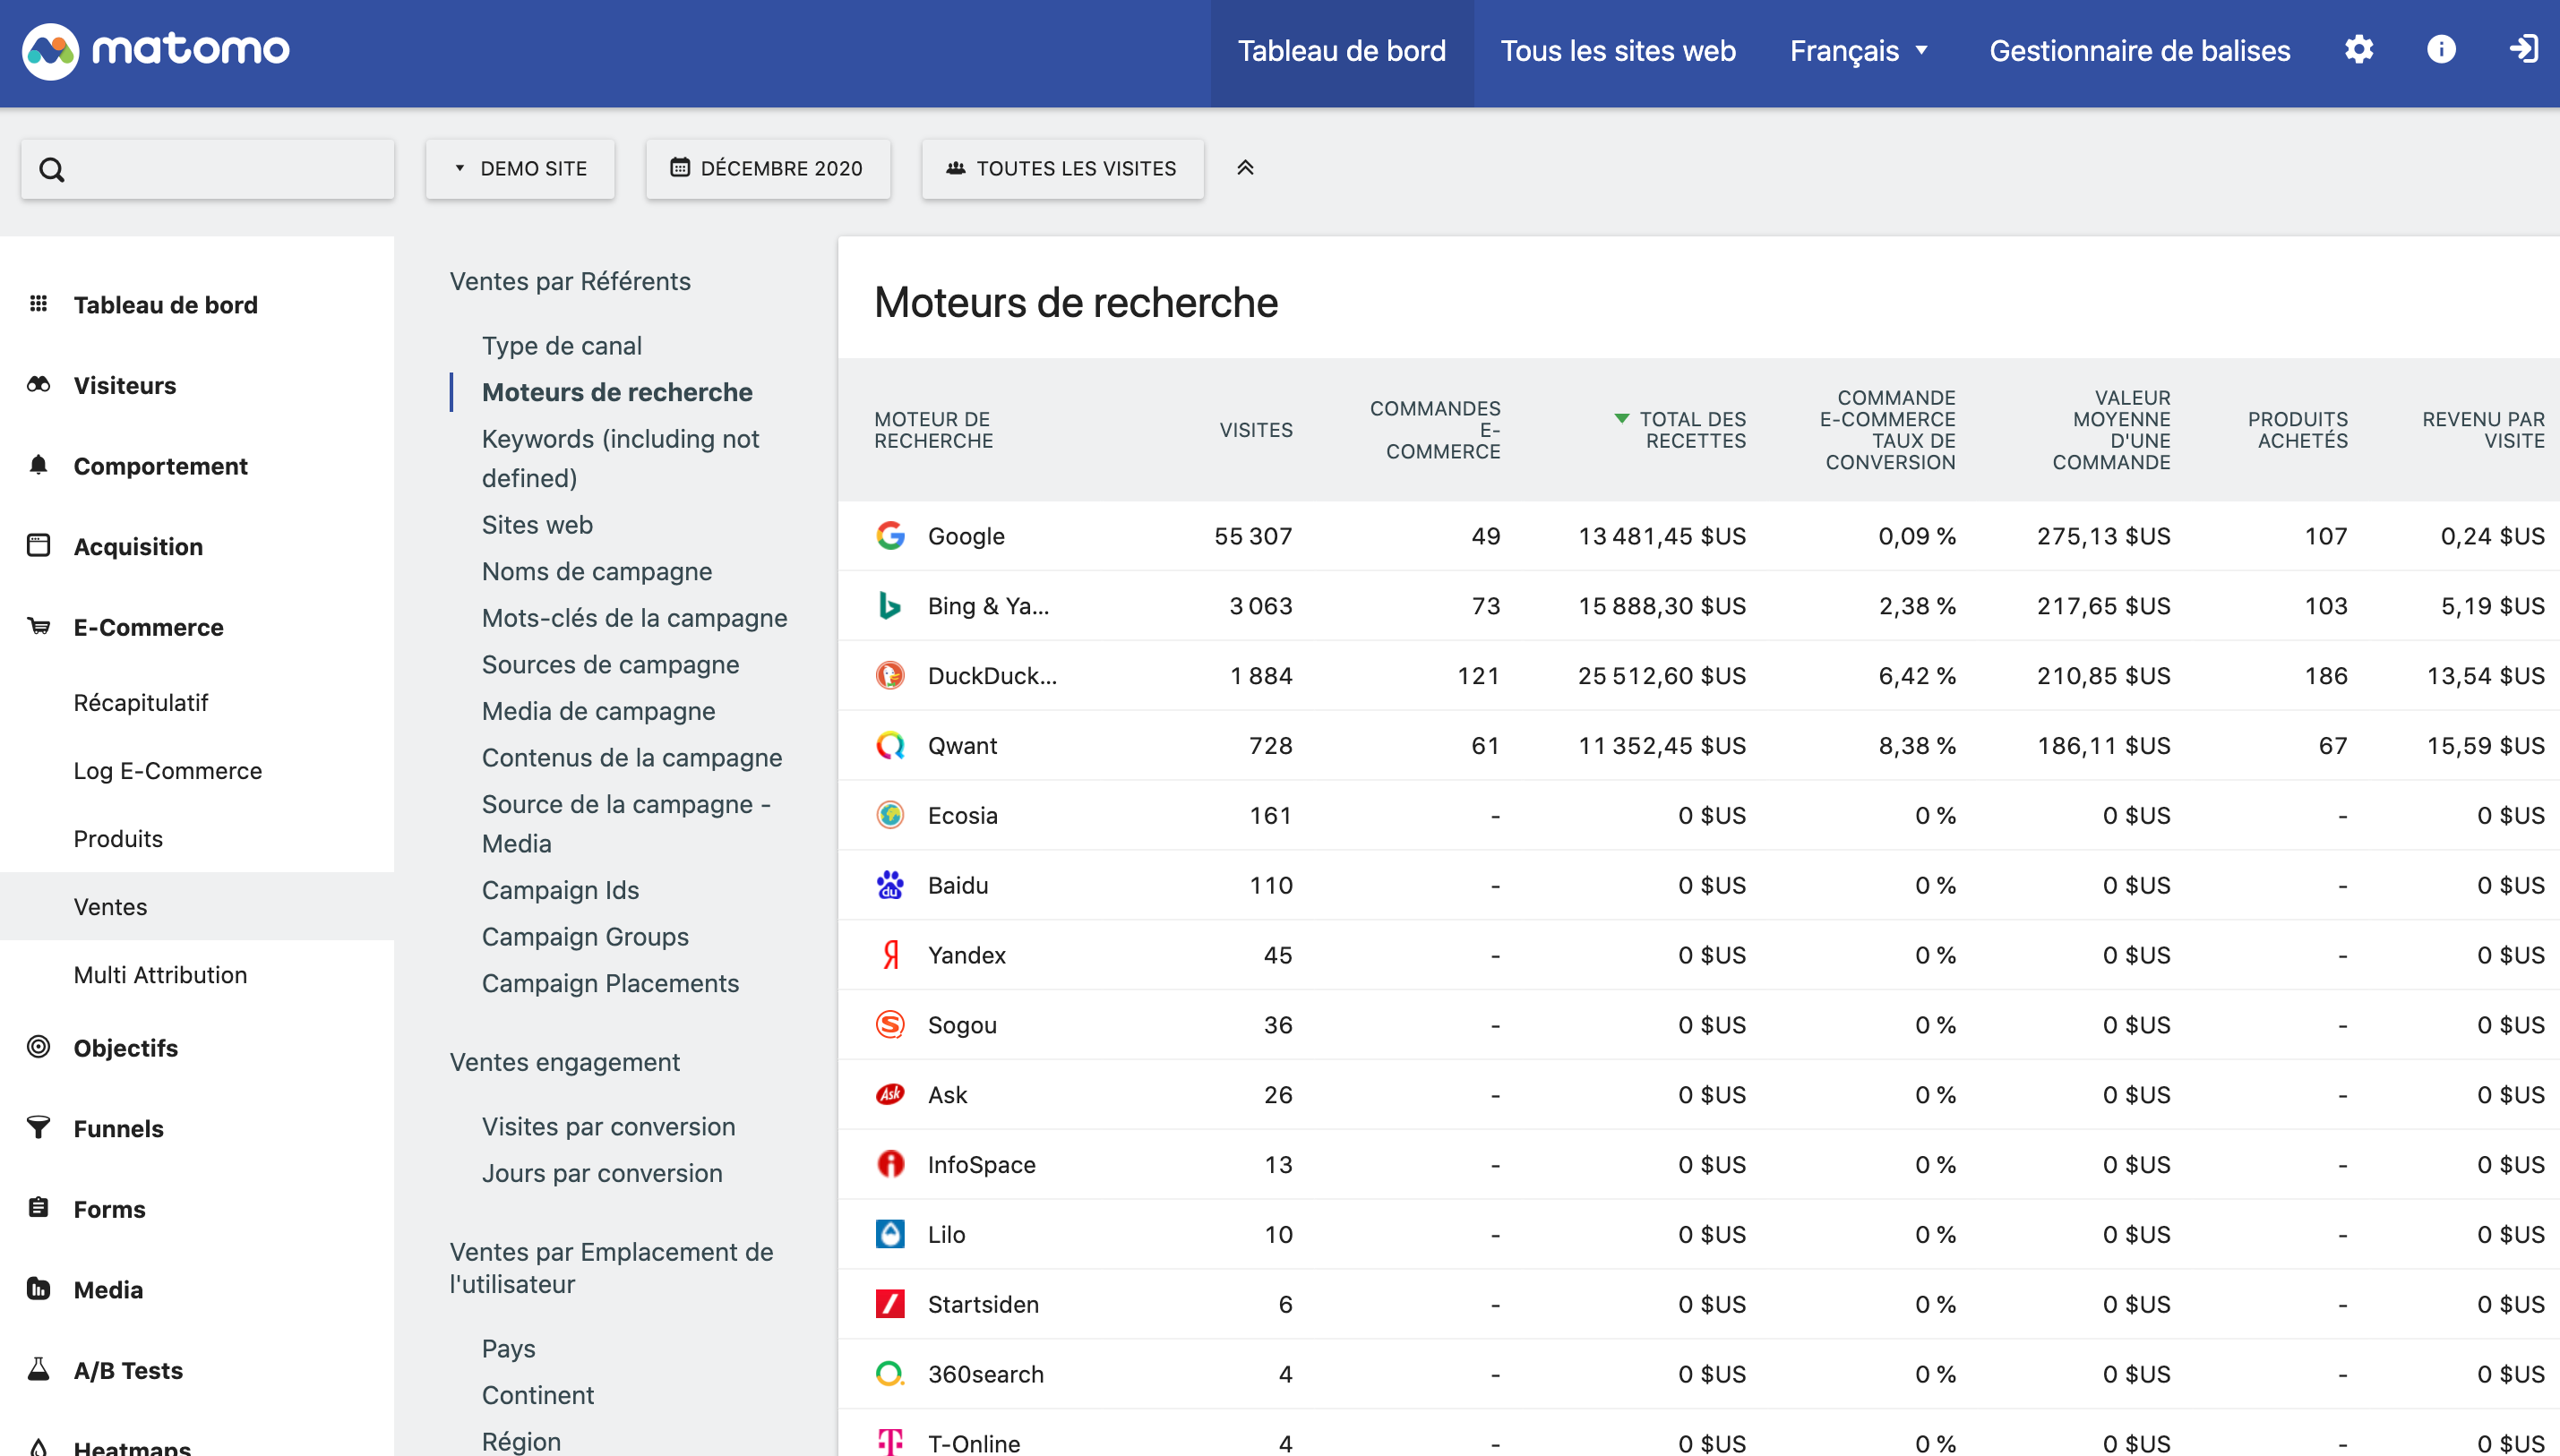
Task: Sort by Visites column header
Action: [x=1255, y=430]
